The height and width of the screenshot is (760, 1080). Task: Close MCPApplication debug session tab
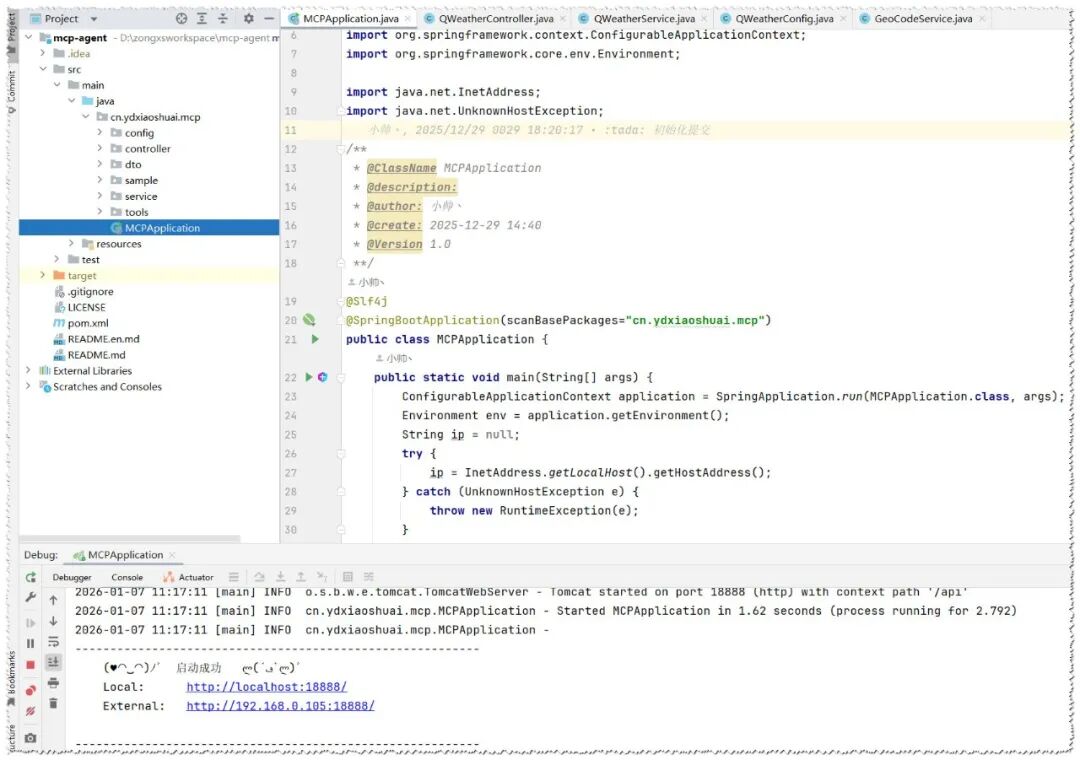point(172,555)
